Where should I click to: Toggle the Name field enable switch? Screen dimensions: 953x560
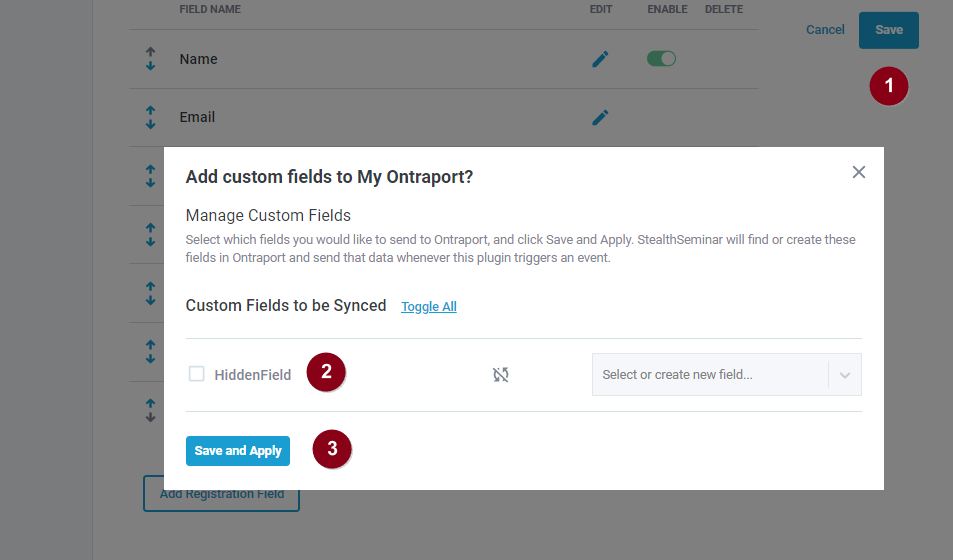coord(661,58)
